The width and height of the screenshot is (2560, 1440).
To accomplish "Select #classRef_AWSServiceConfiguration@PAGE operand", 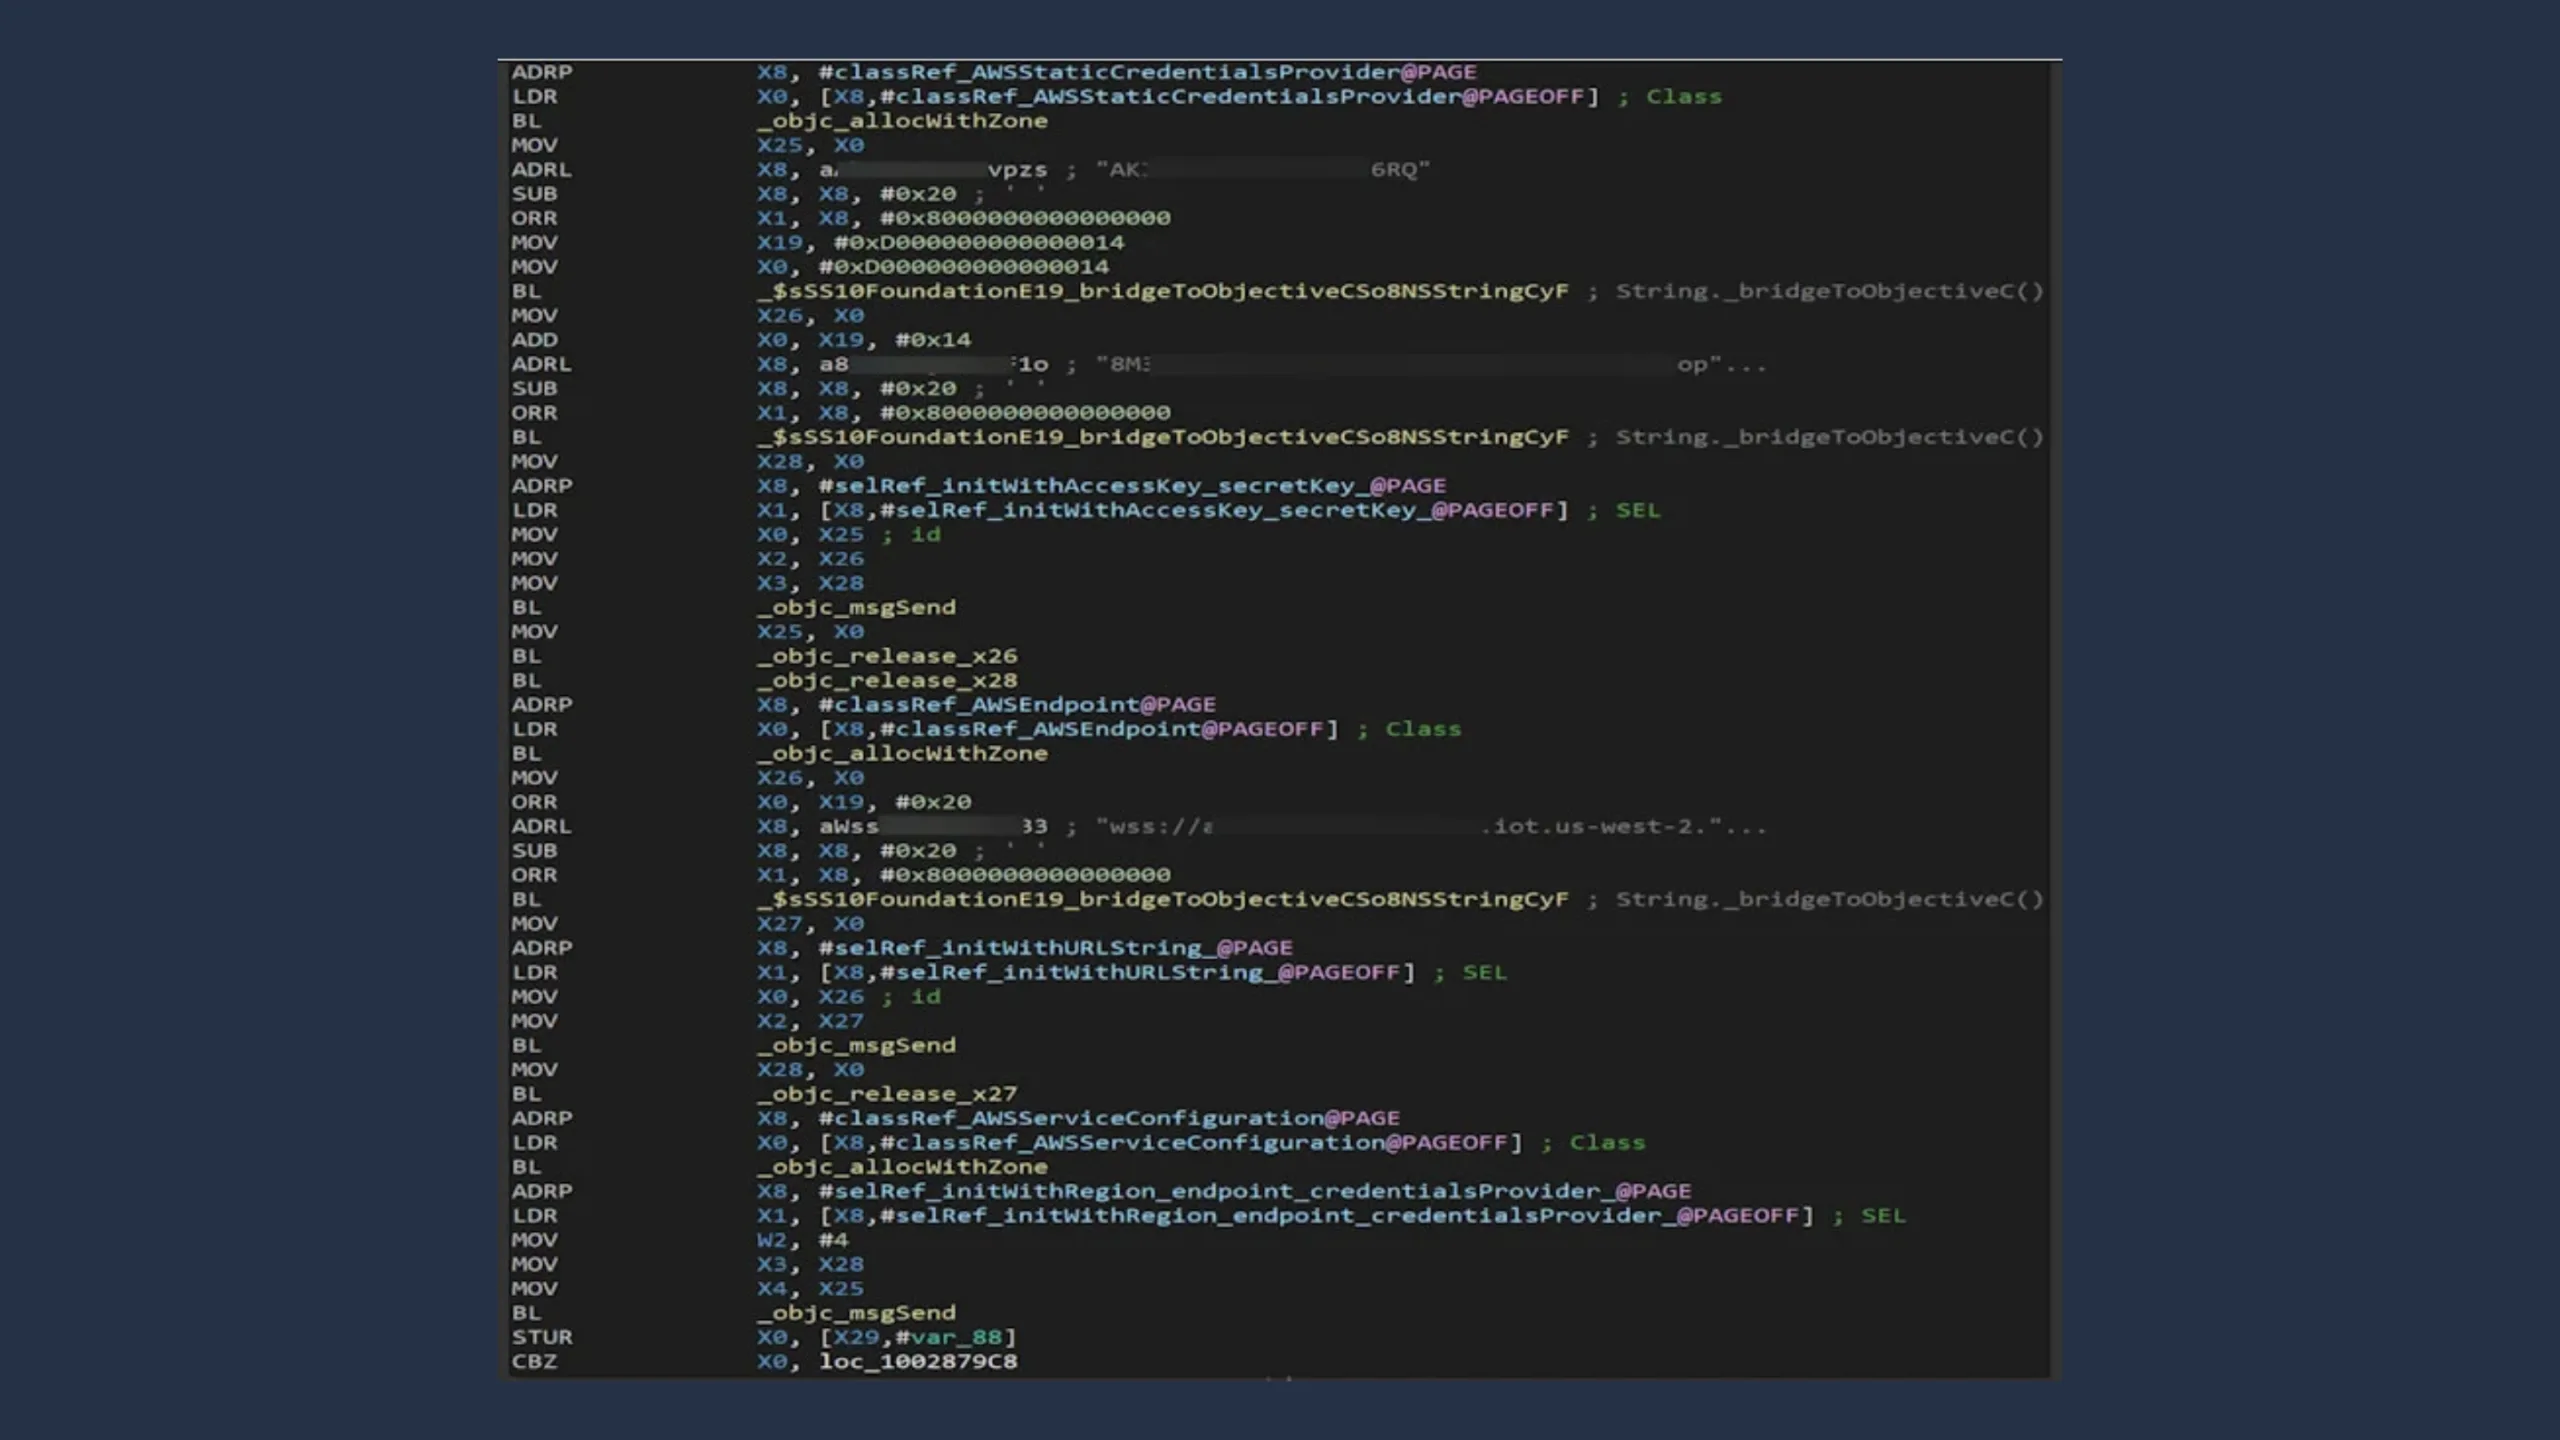I will click(x=1109, y=1118).
